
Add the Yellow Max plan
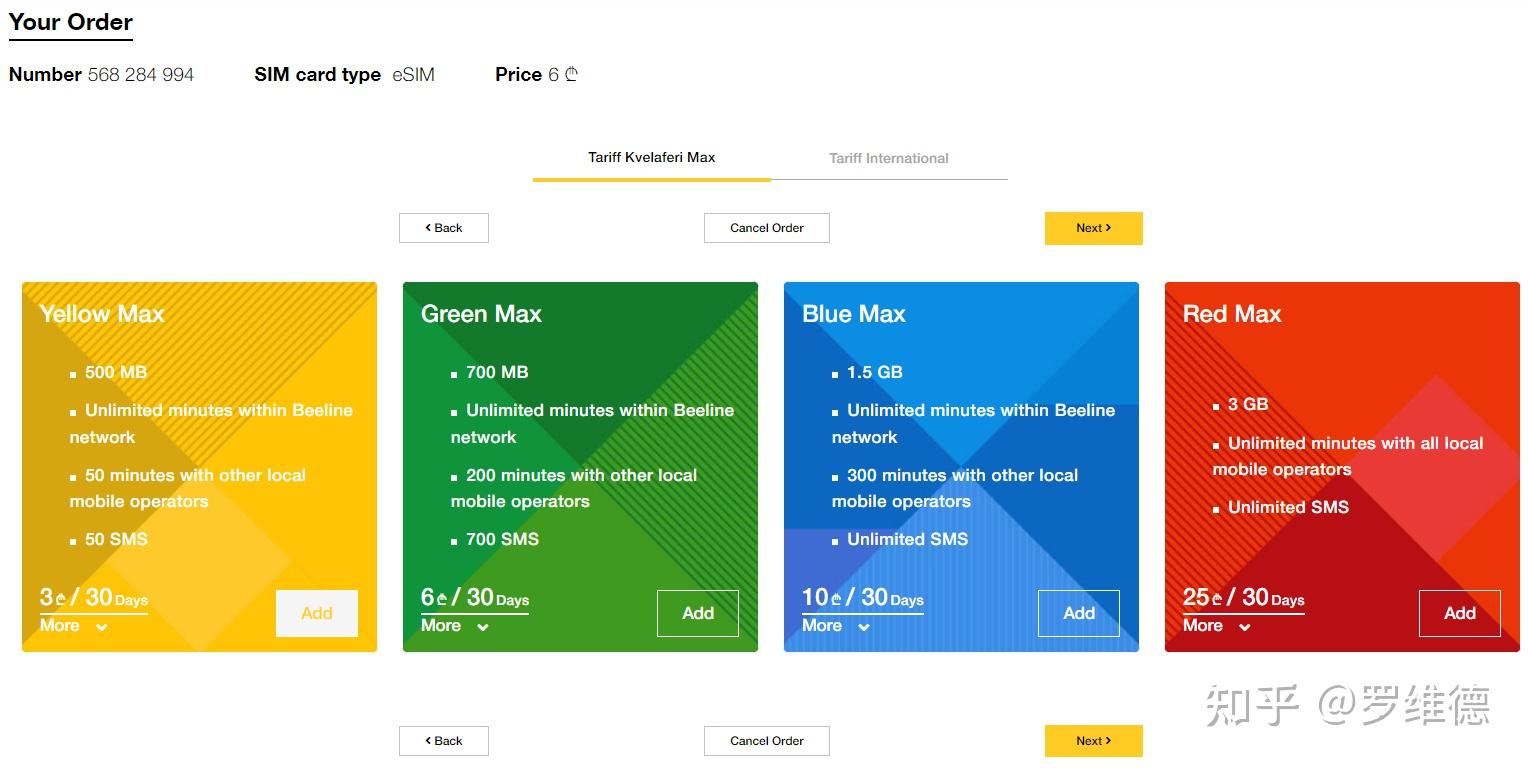316,613
